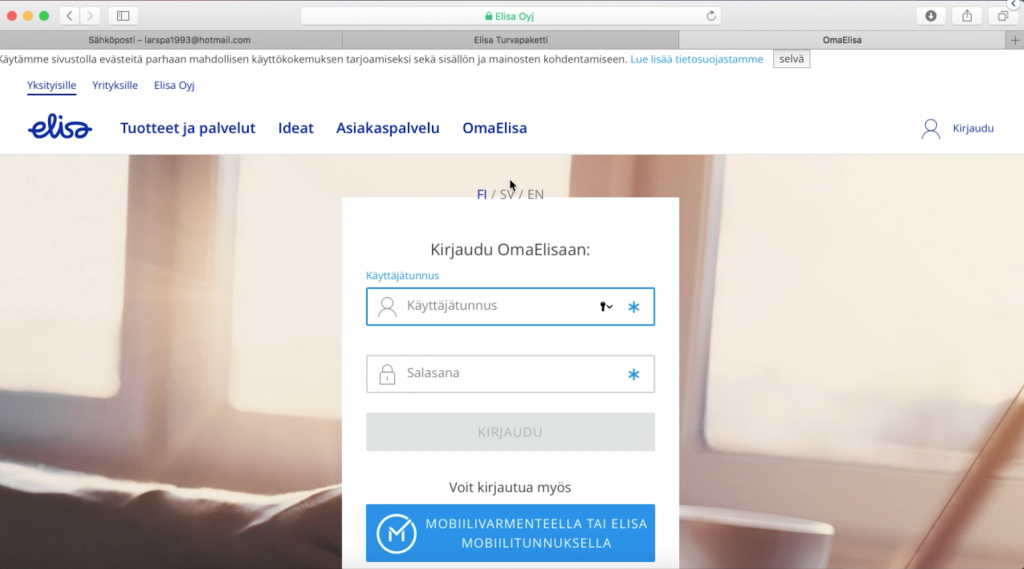Add a new tab with plus button

(x=1015, y=40)
